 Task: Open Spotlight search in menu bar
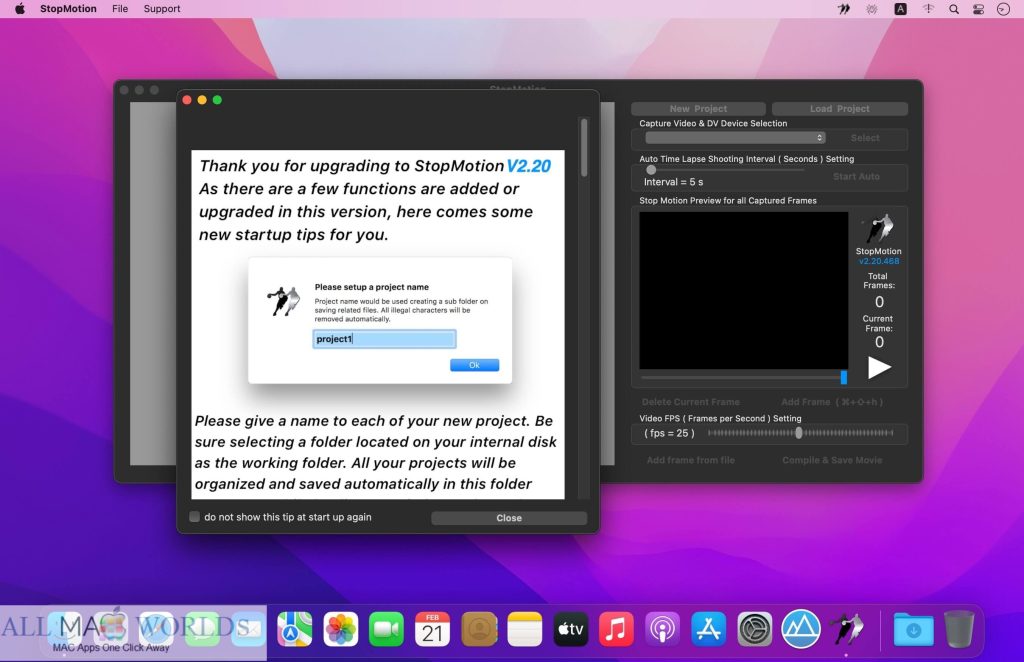point(953,9)
